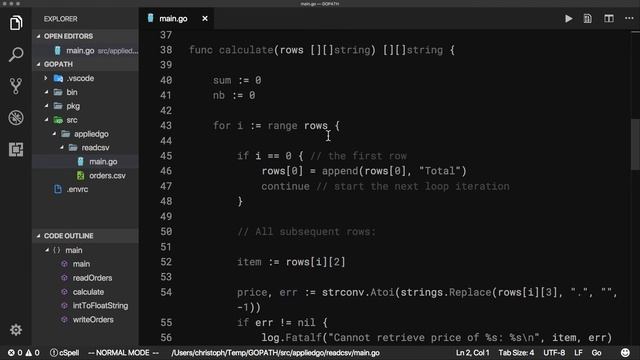Toggle the pkg folder arrow

[46, 106]
